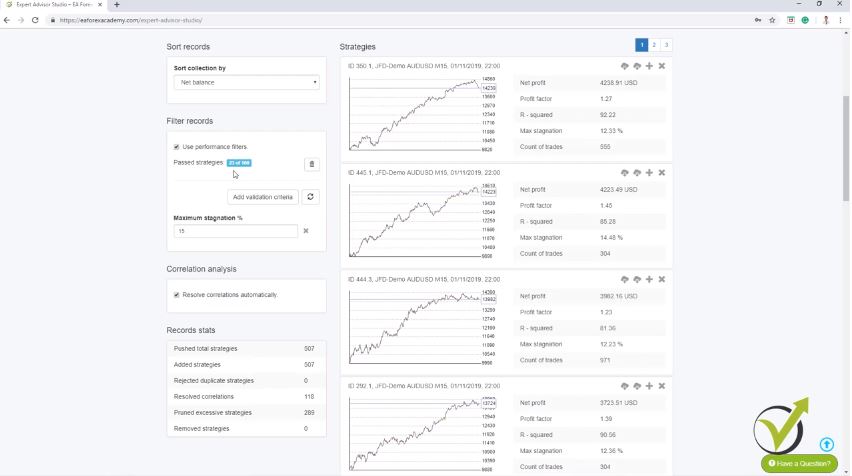Click the Add validation criteria button
852x476 pixels.
click(x=262, y=197)
